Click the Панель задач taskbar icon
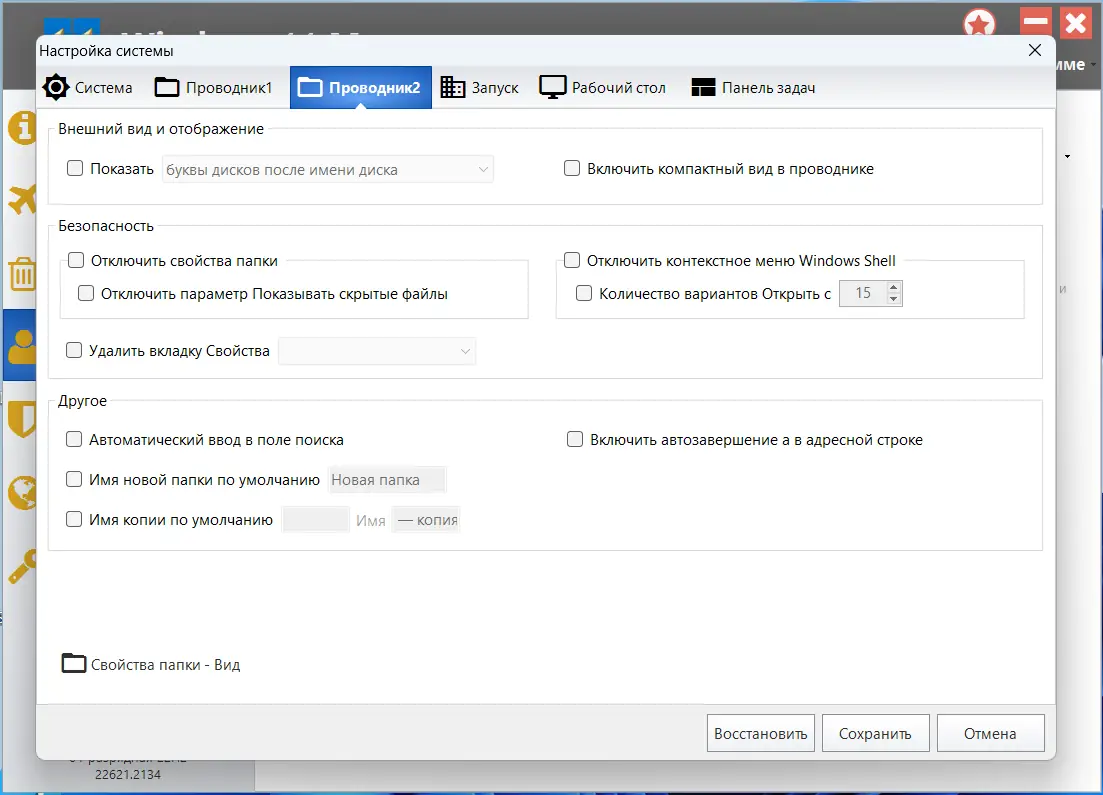Viewport: 1103px width, 795px height. click(703, 87)
